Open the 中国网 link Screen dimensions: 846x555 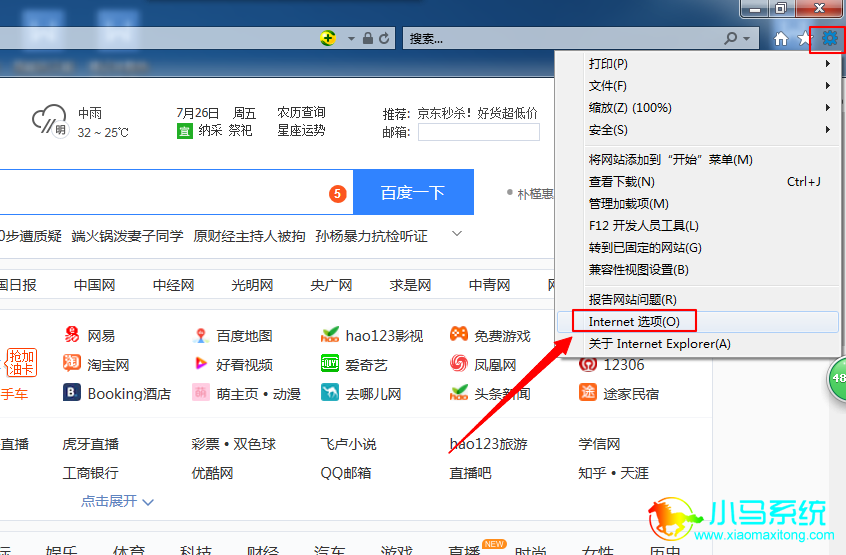point(94,285)
